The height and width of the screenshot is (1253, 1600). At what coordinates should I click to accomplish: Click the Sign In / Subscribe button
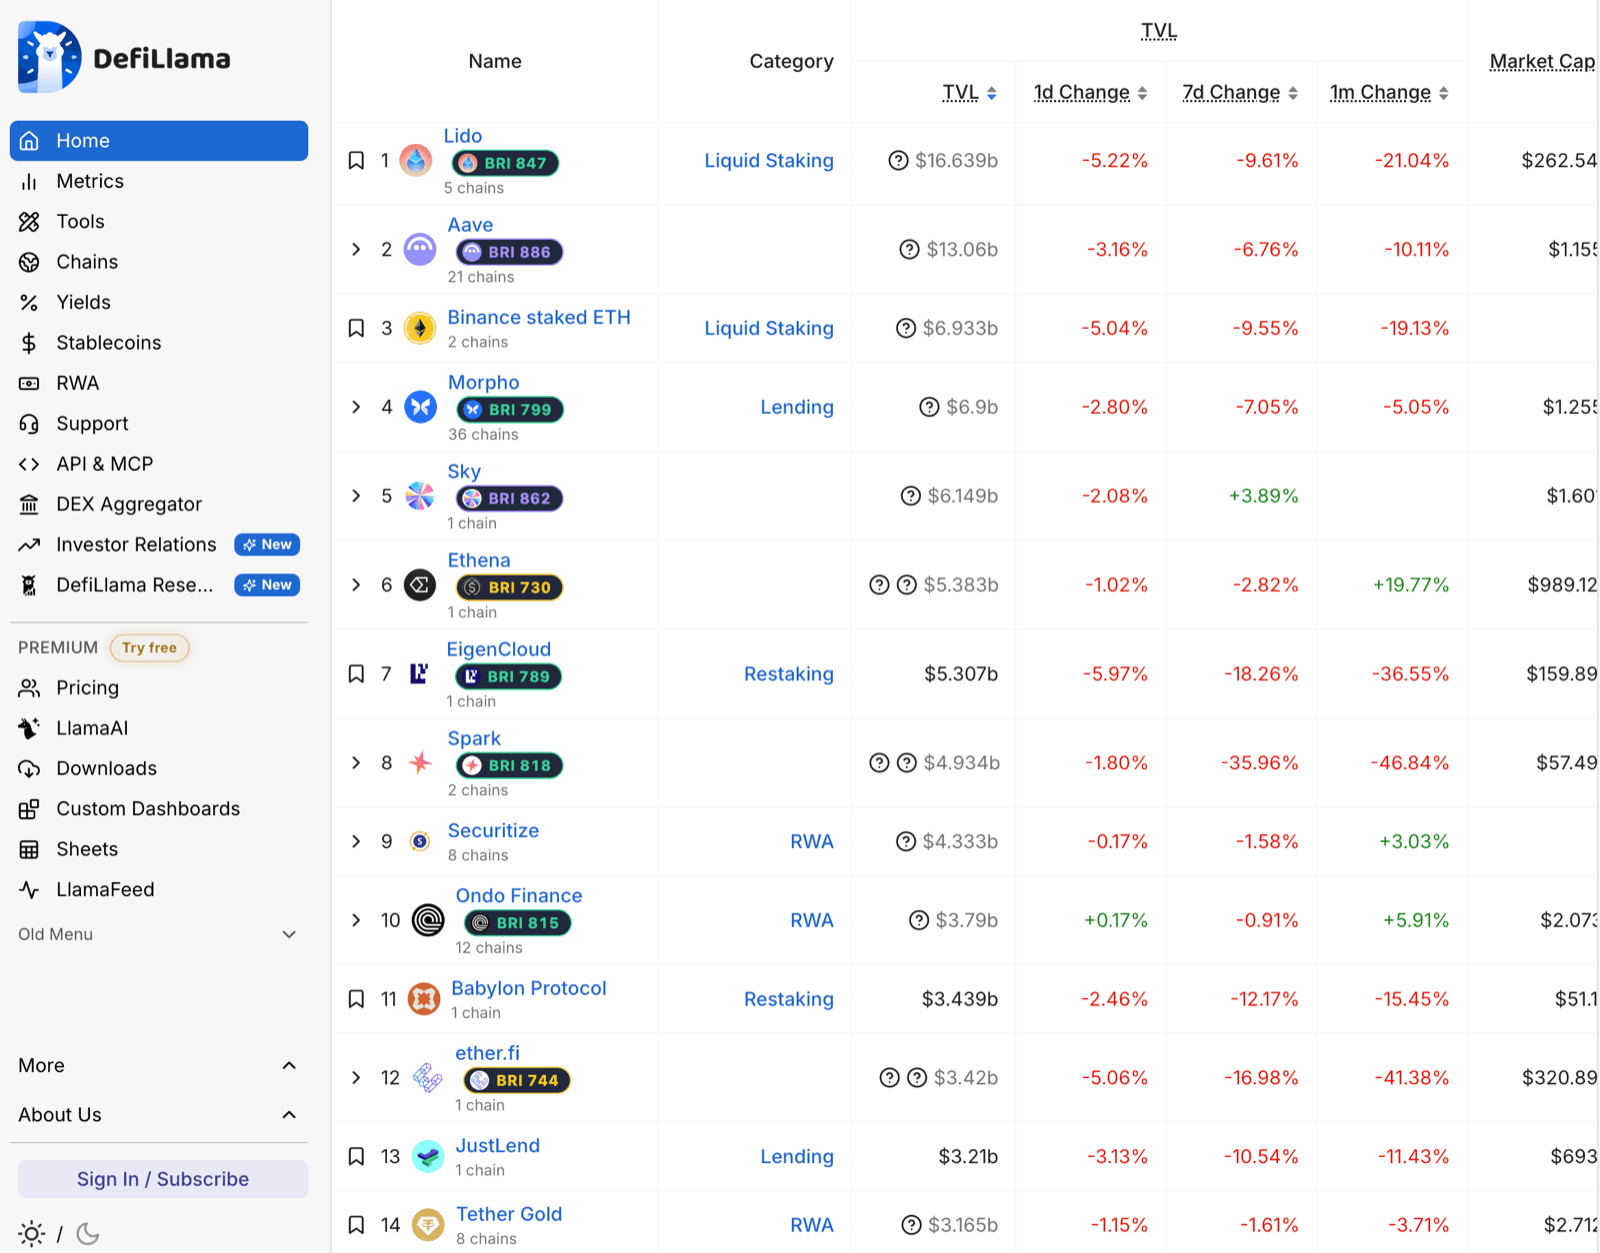point(163,1180)
